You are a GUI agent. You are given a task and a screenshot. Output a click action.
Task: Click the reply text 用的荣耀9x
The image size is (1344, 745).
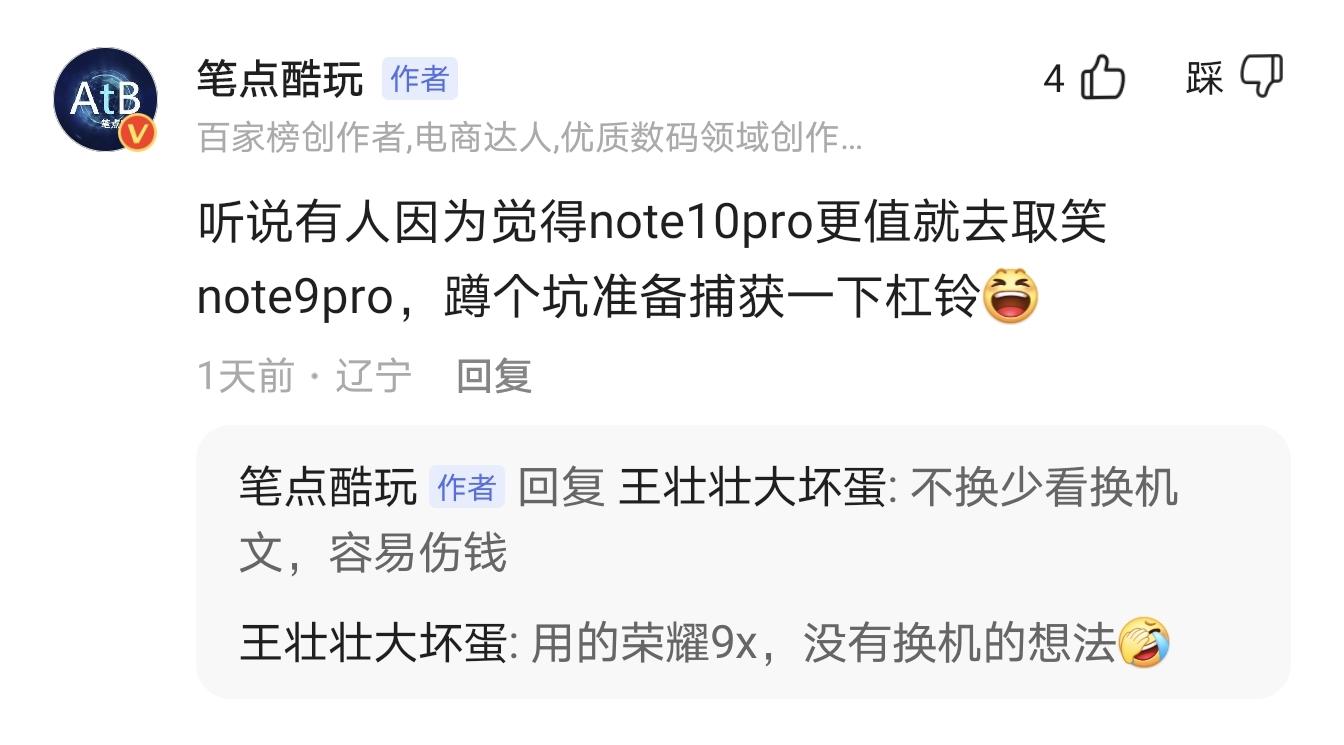tap(823, 644)
